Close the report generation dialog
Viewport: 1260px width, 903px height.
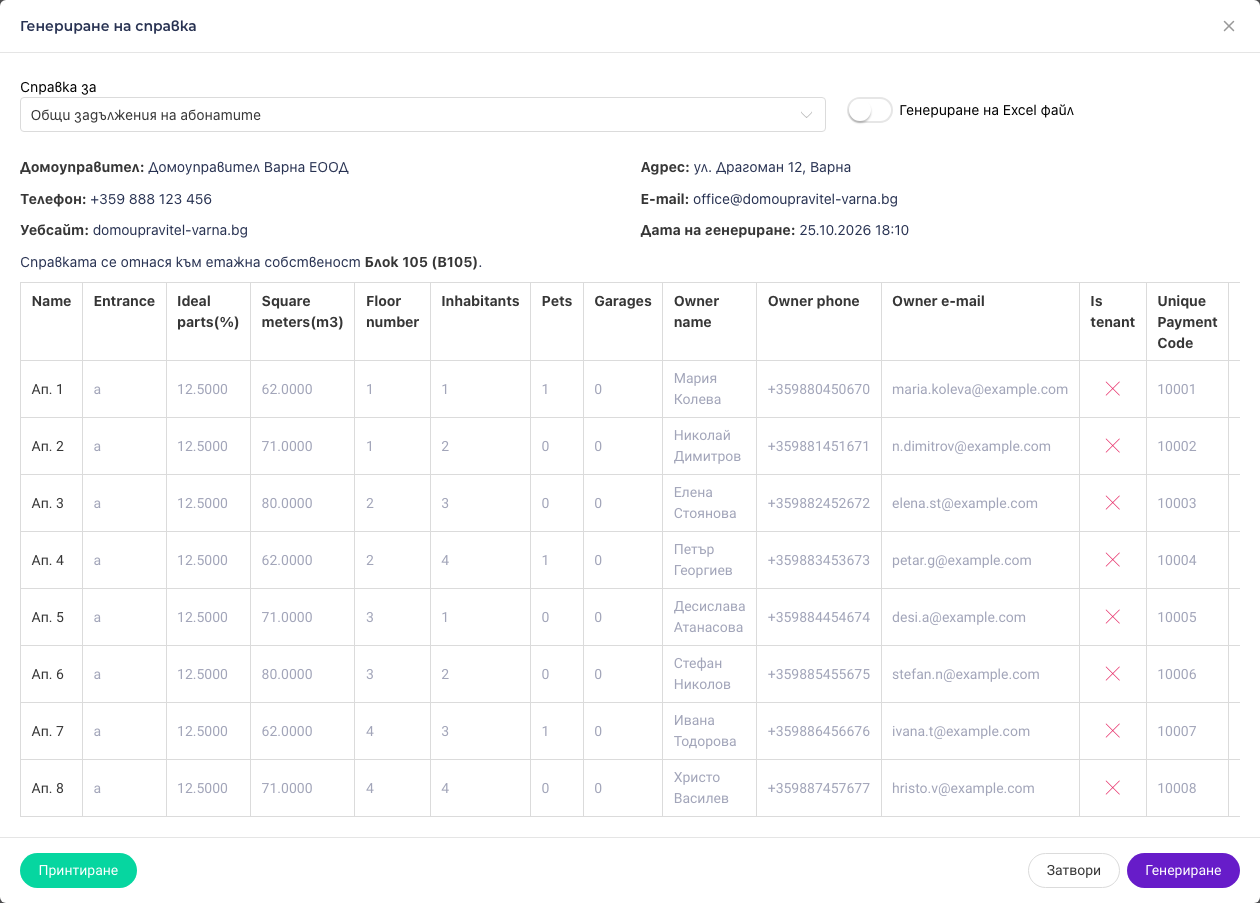(1229, 26)
